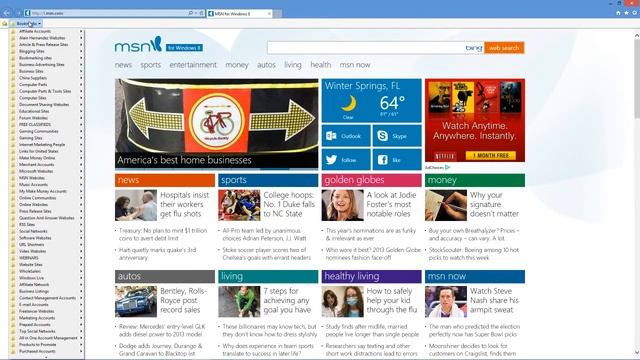Expand the MSN Websites submenu arrow

pyautogui.click(x=81, y=178)
